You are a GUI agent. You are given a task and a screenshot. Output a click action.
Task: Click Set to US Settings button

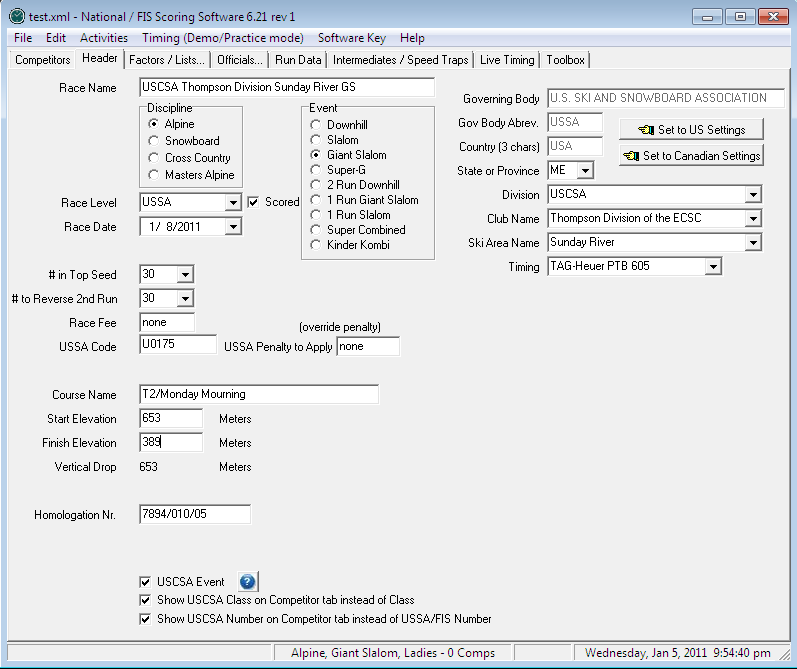[x=691, y=130]
